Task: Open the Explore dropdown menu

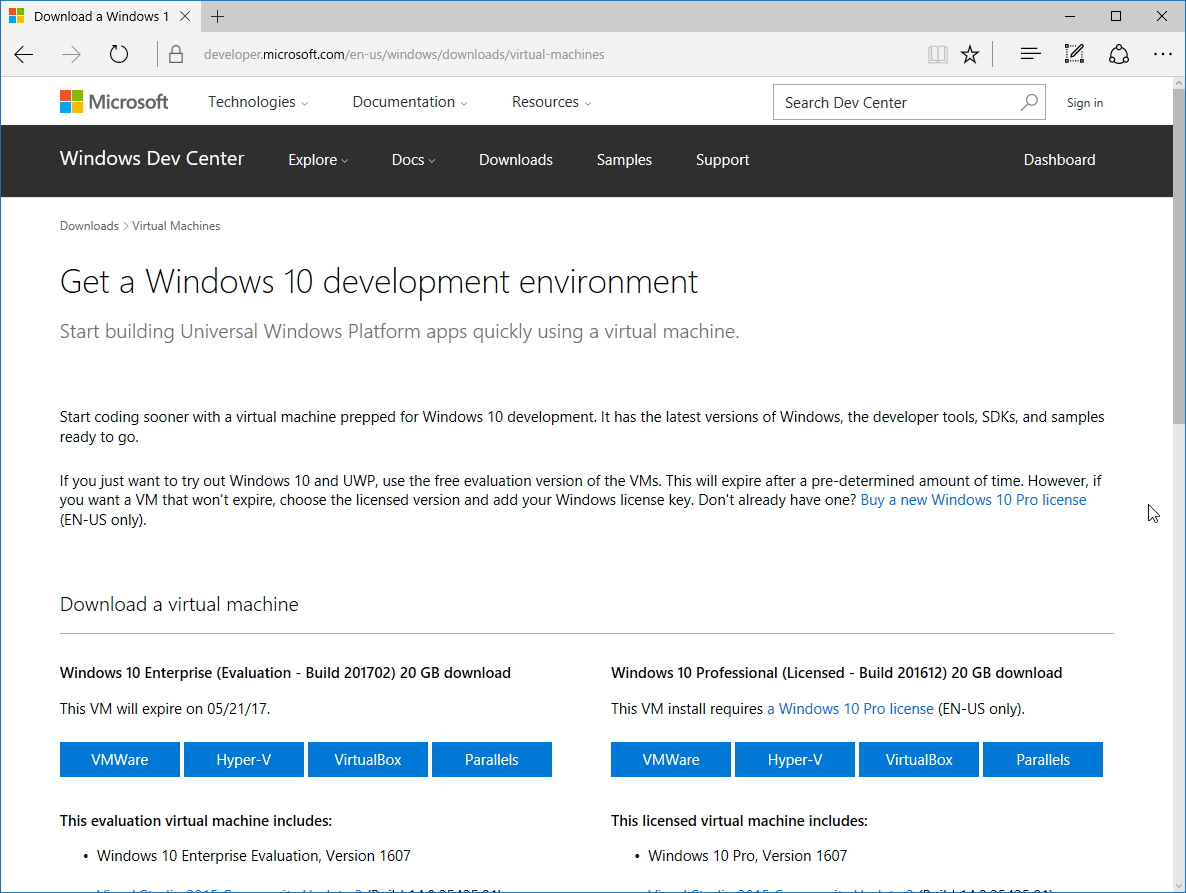Action: (x=318, y=160)
